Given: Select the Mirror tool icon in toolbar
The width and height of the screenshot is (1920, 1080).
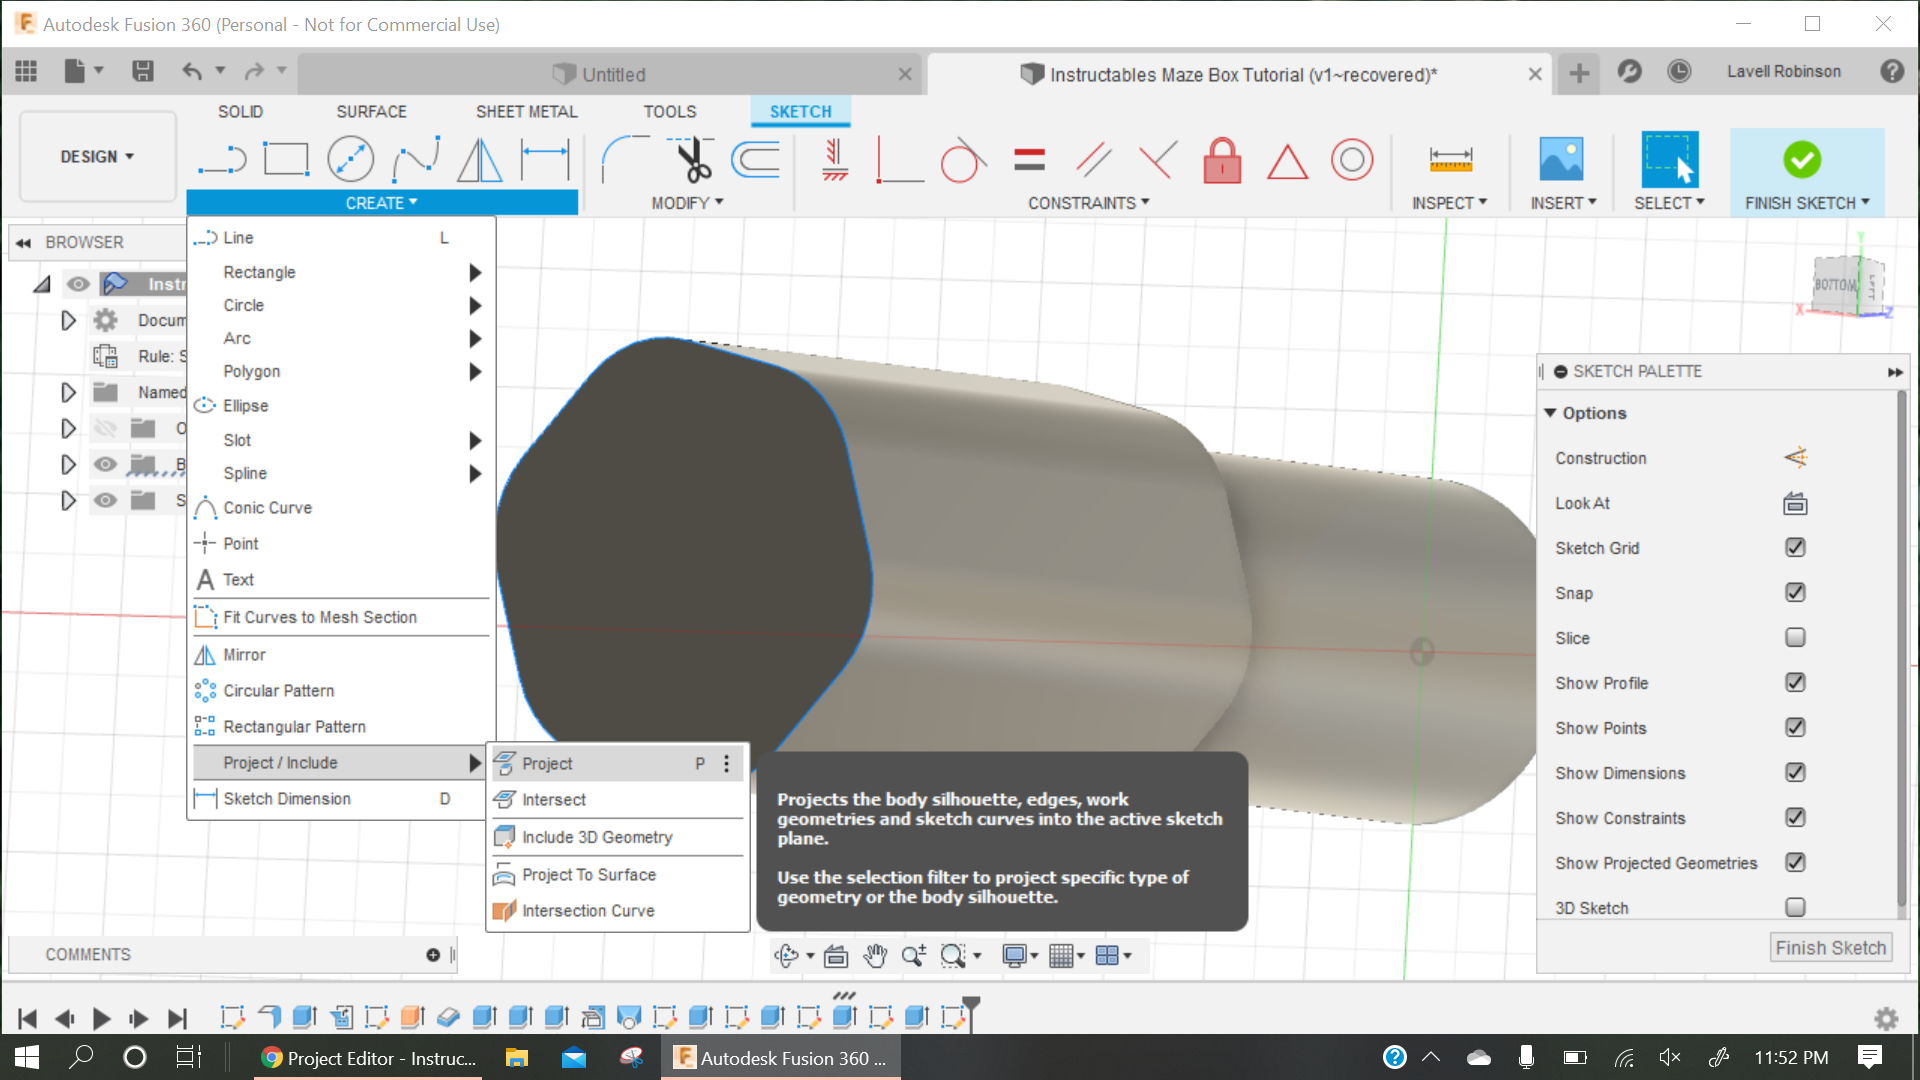Looking at the screenshot, I should pos(480,160).
